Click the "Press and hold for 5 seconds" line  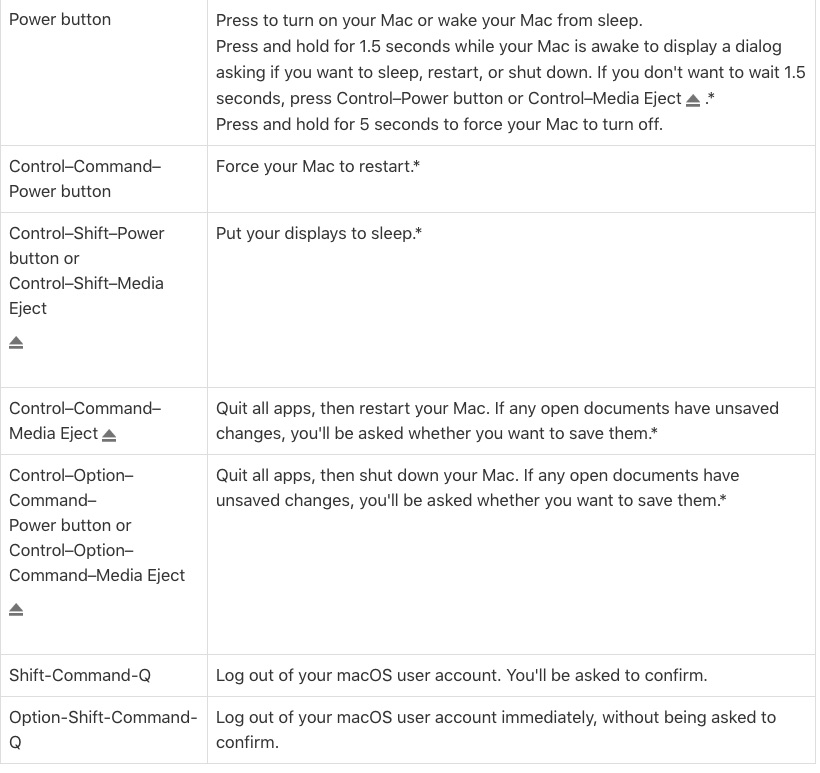click(x=439, y=124)
